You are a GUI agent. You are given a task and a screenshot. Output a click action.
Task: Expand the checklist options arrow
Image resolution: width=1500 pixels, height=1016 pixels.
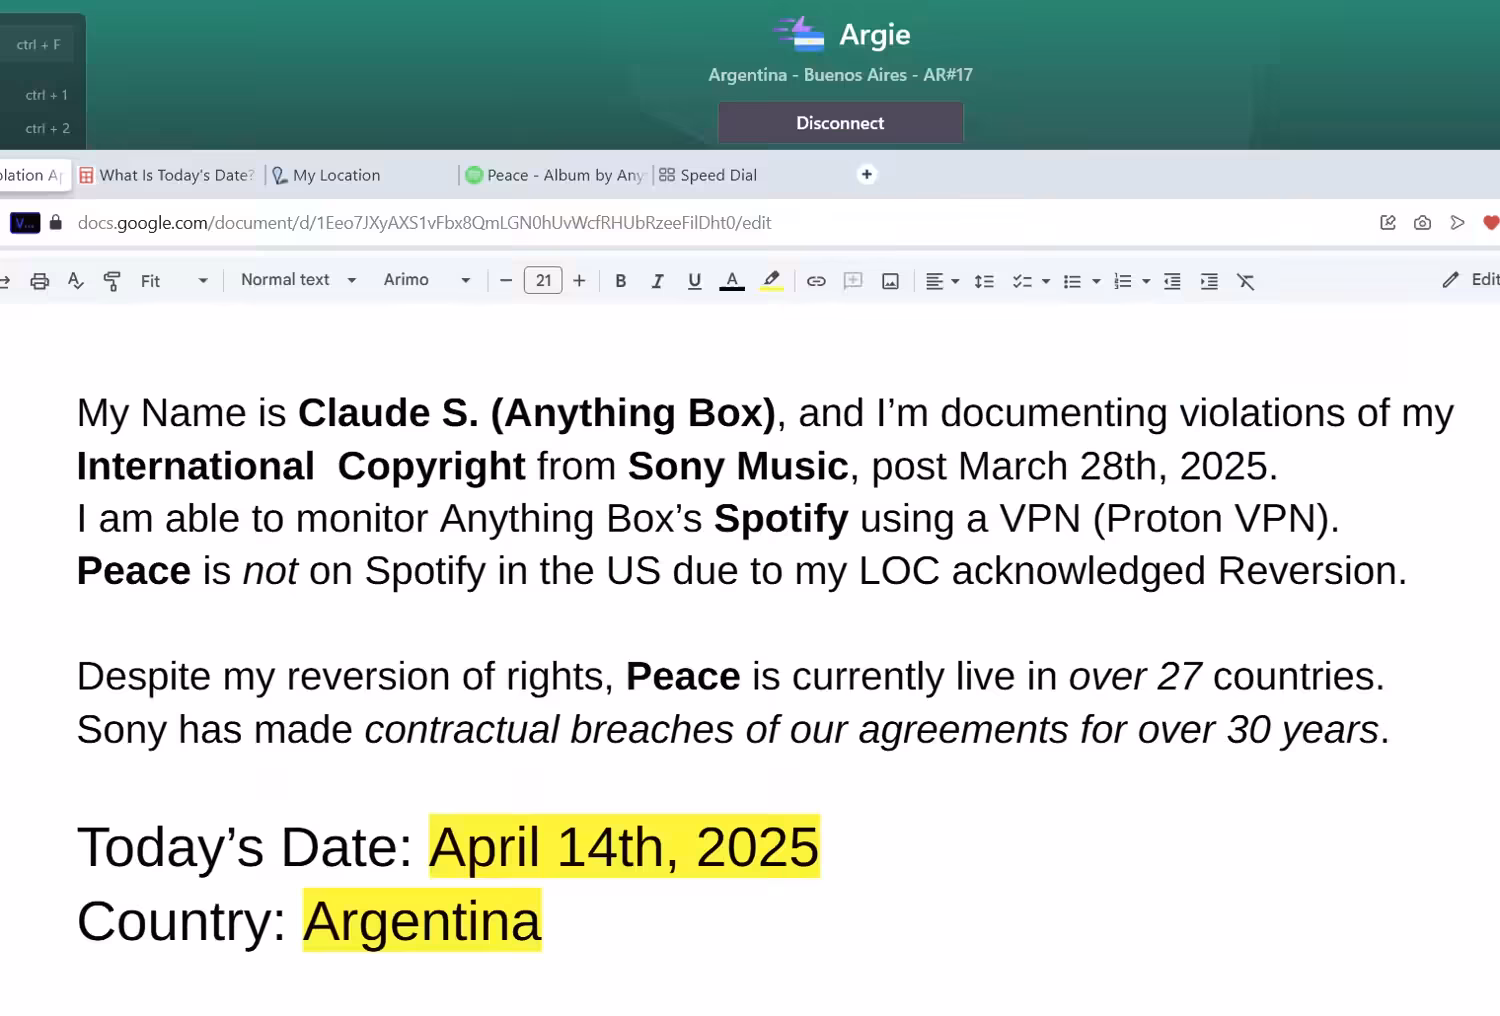click(x=1046, y=282)
